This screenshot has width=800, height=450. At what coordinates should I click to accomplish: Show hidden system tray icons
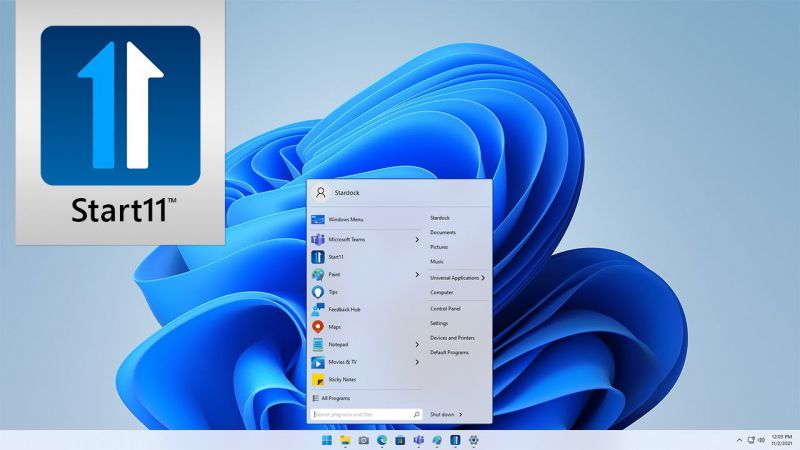click(x=739, y=440)
